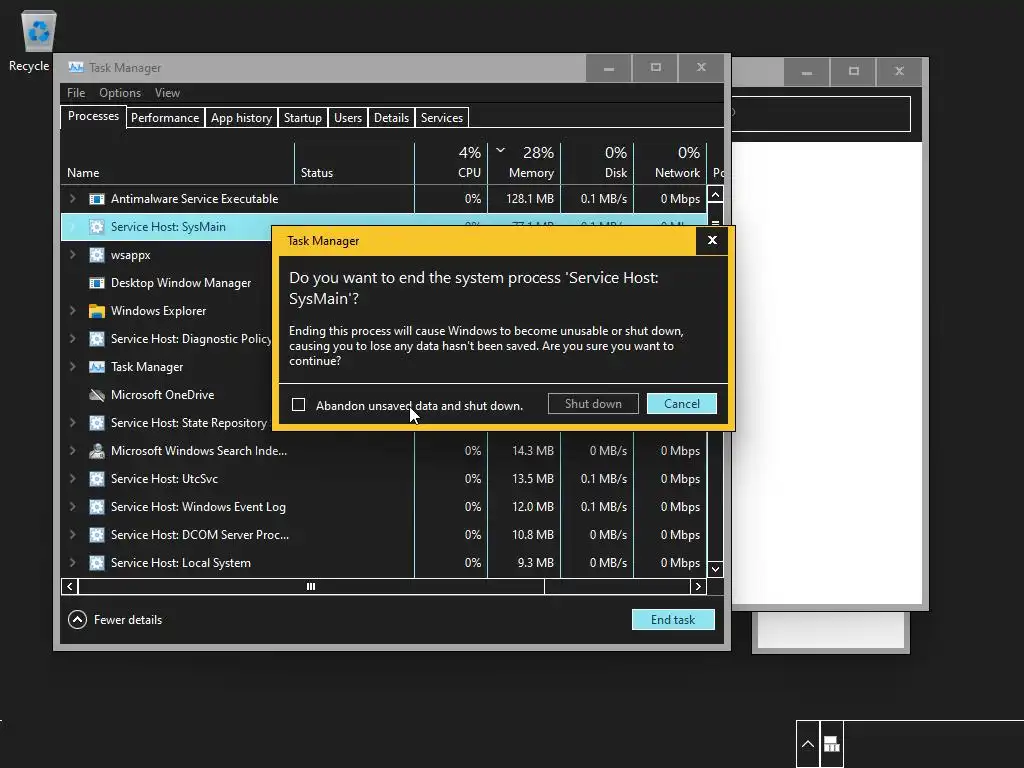The image size is (1024, 768).
Task: Click the wsappx process gear icon
Action: 97,255
